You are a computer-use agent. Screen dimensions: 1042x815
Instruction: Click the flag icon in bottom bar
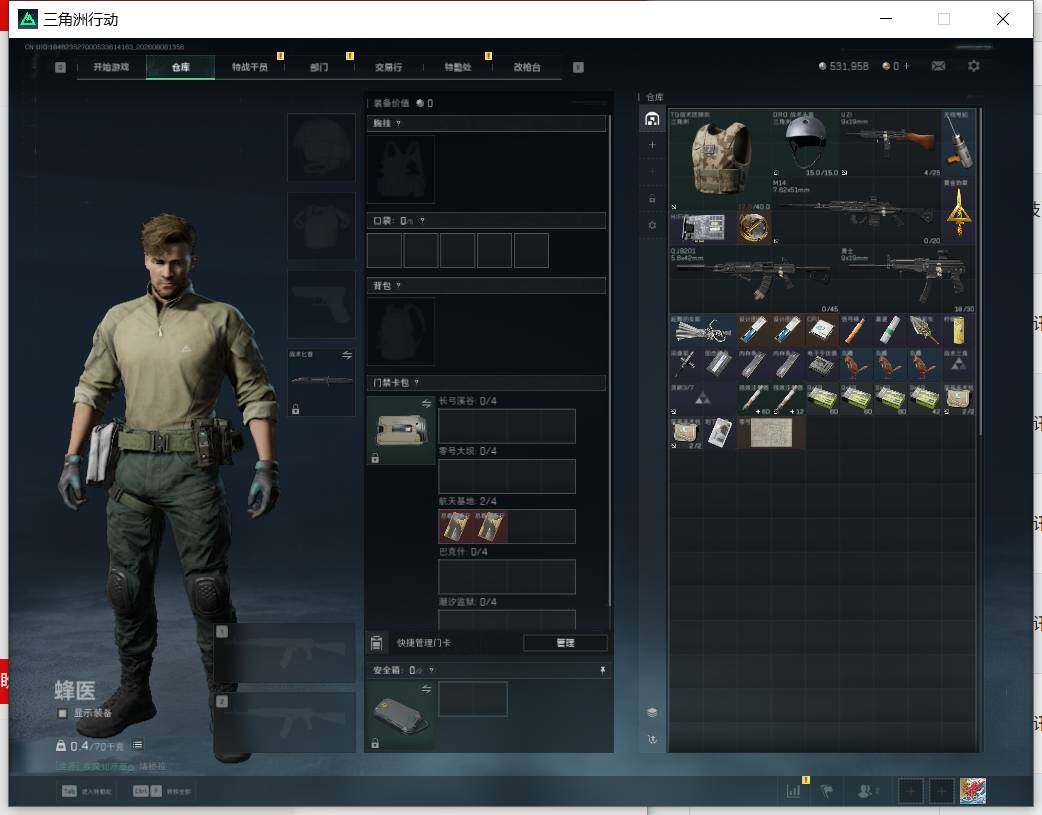827,791
